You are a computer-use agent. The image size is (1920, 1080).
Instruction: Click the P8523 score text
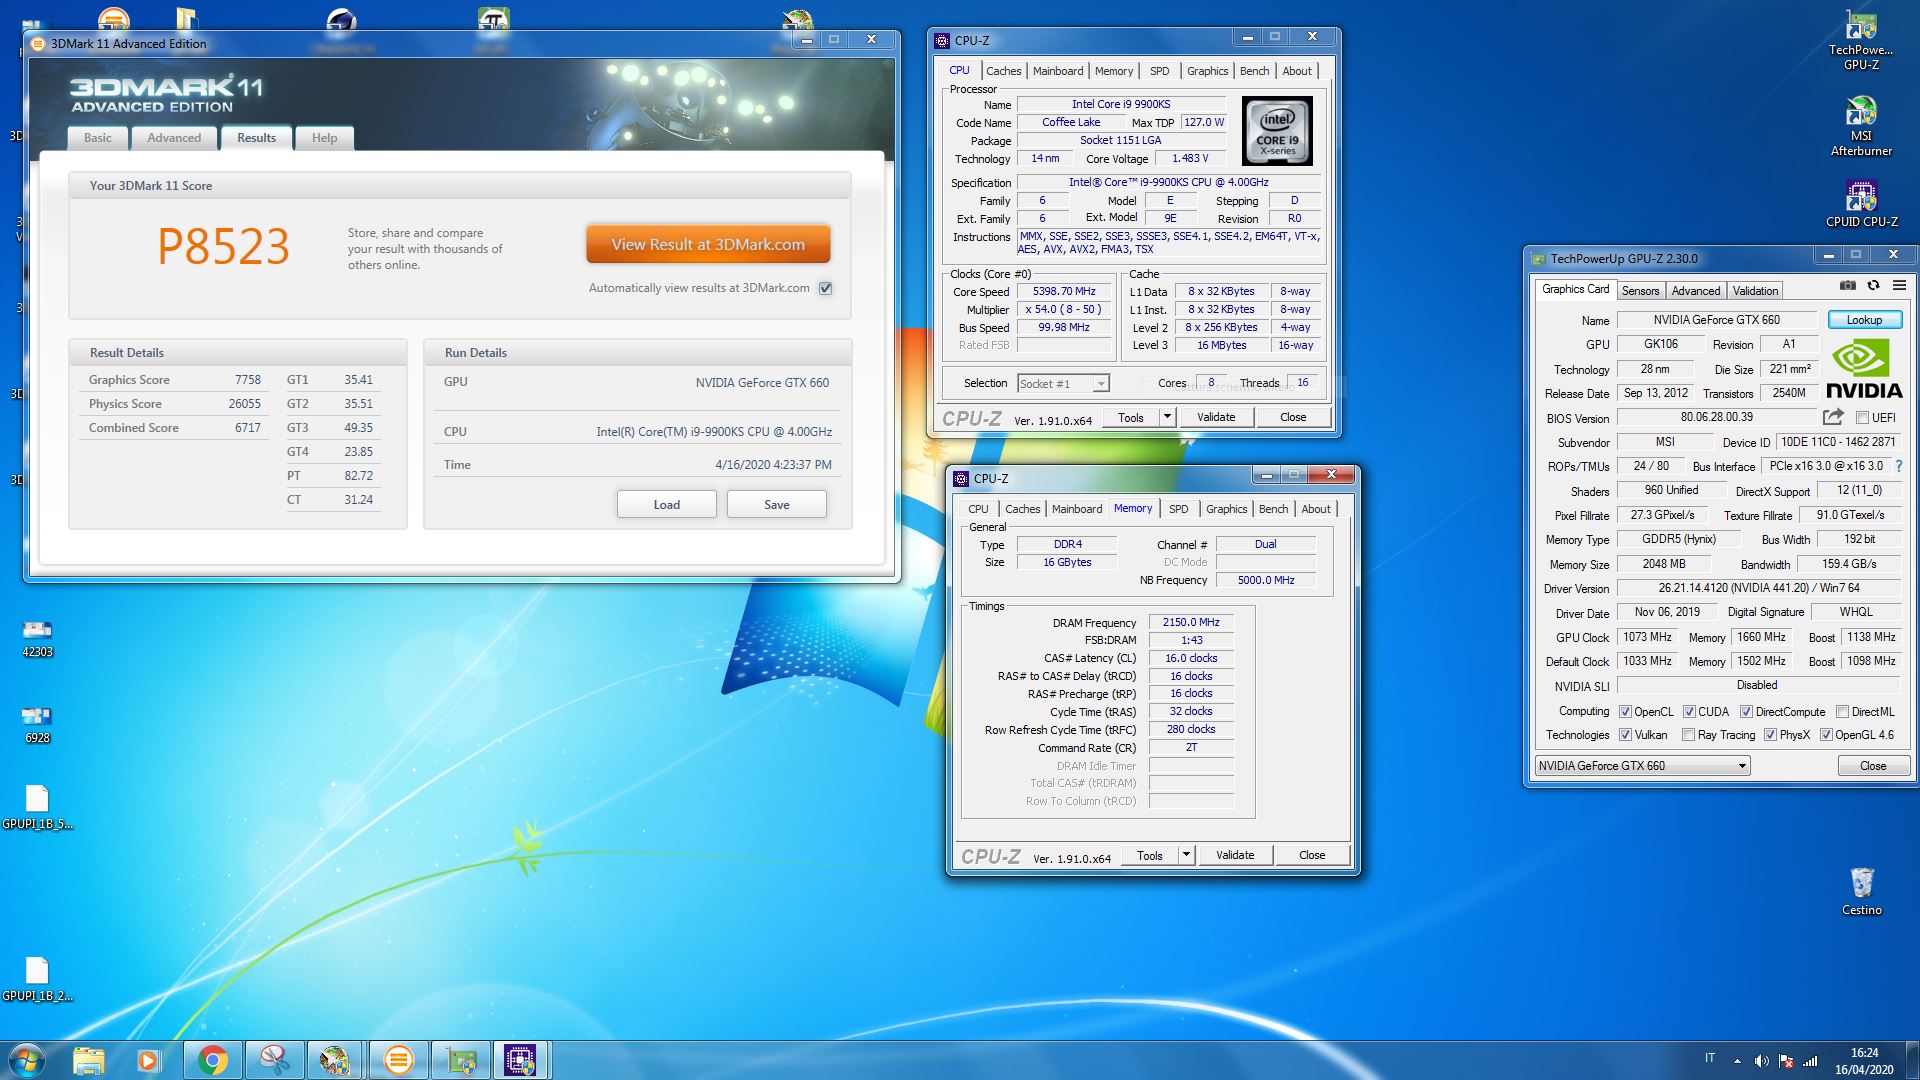224,246
